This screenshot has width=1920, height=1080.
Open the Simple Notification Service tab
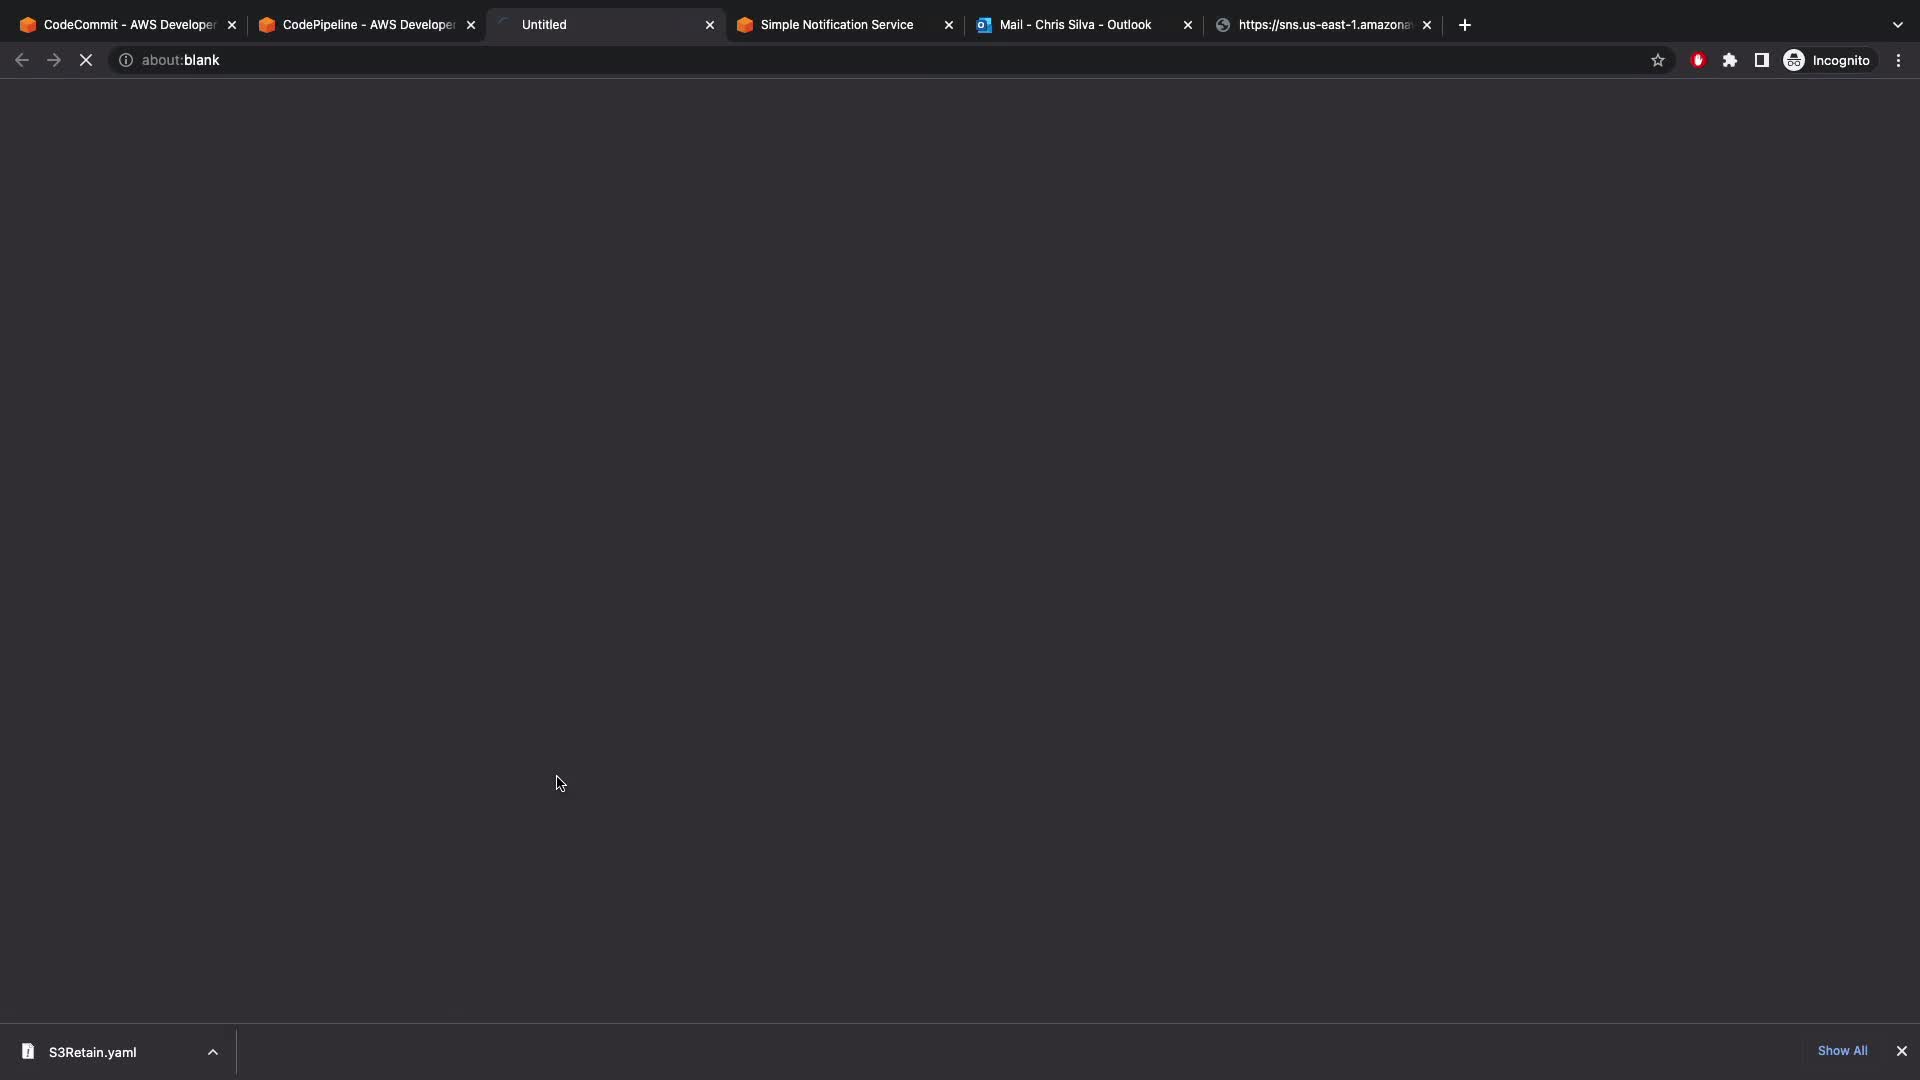(x=835, y=25)
